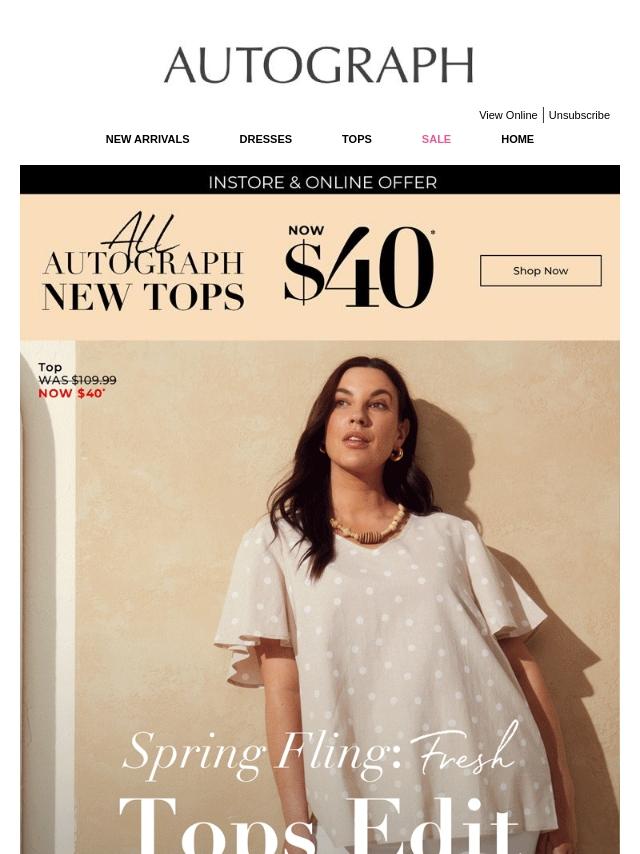Open the View Online link
Viewport: 640px width, 854px height.
[x=508, y=115]
